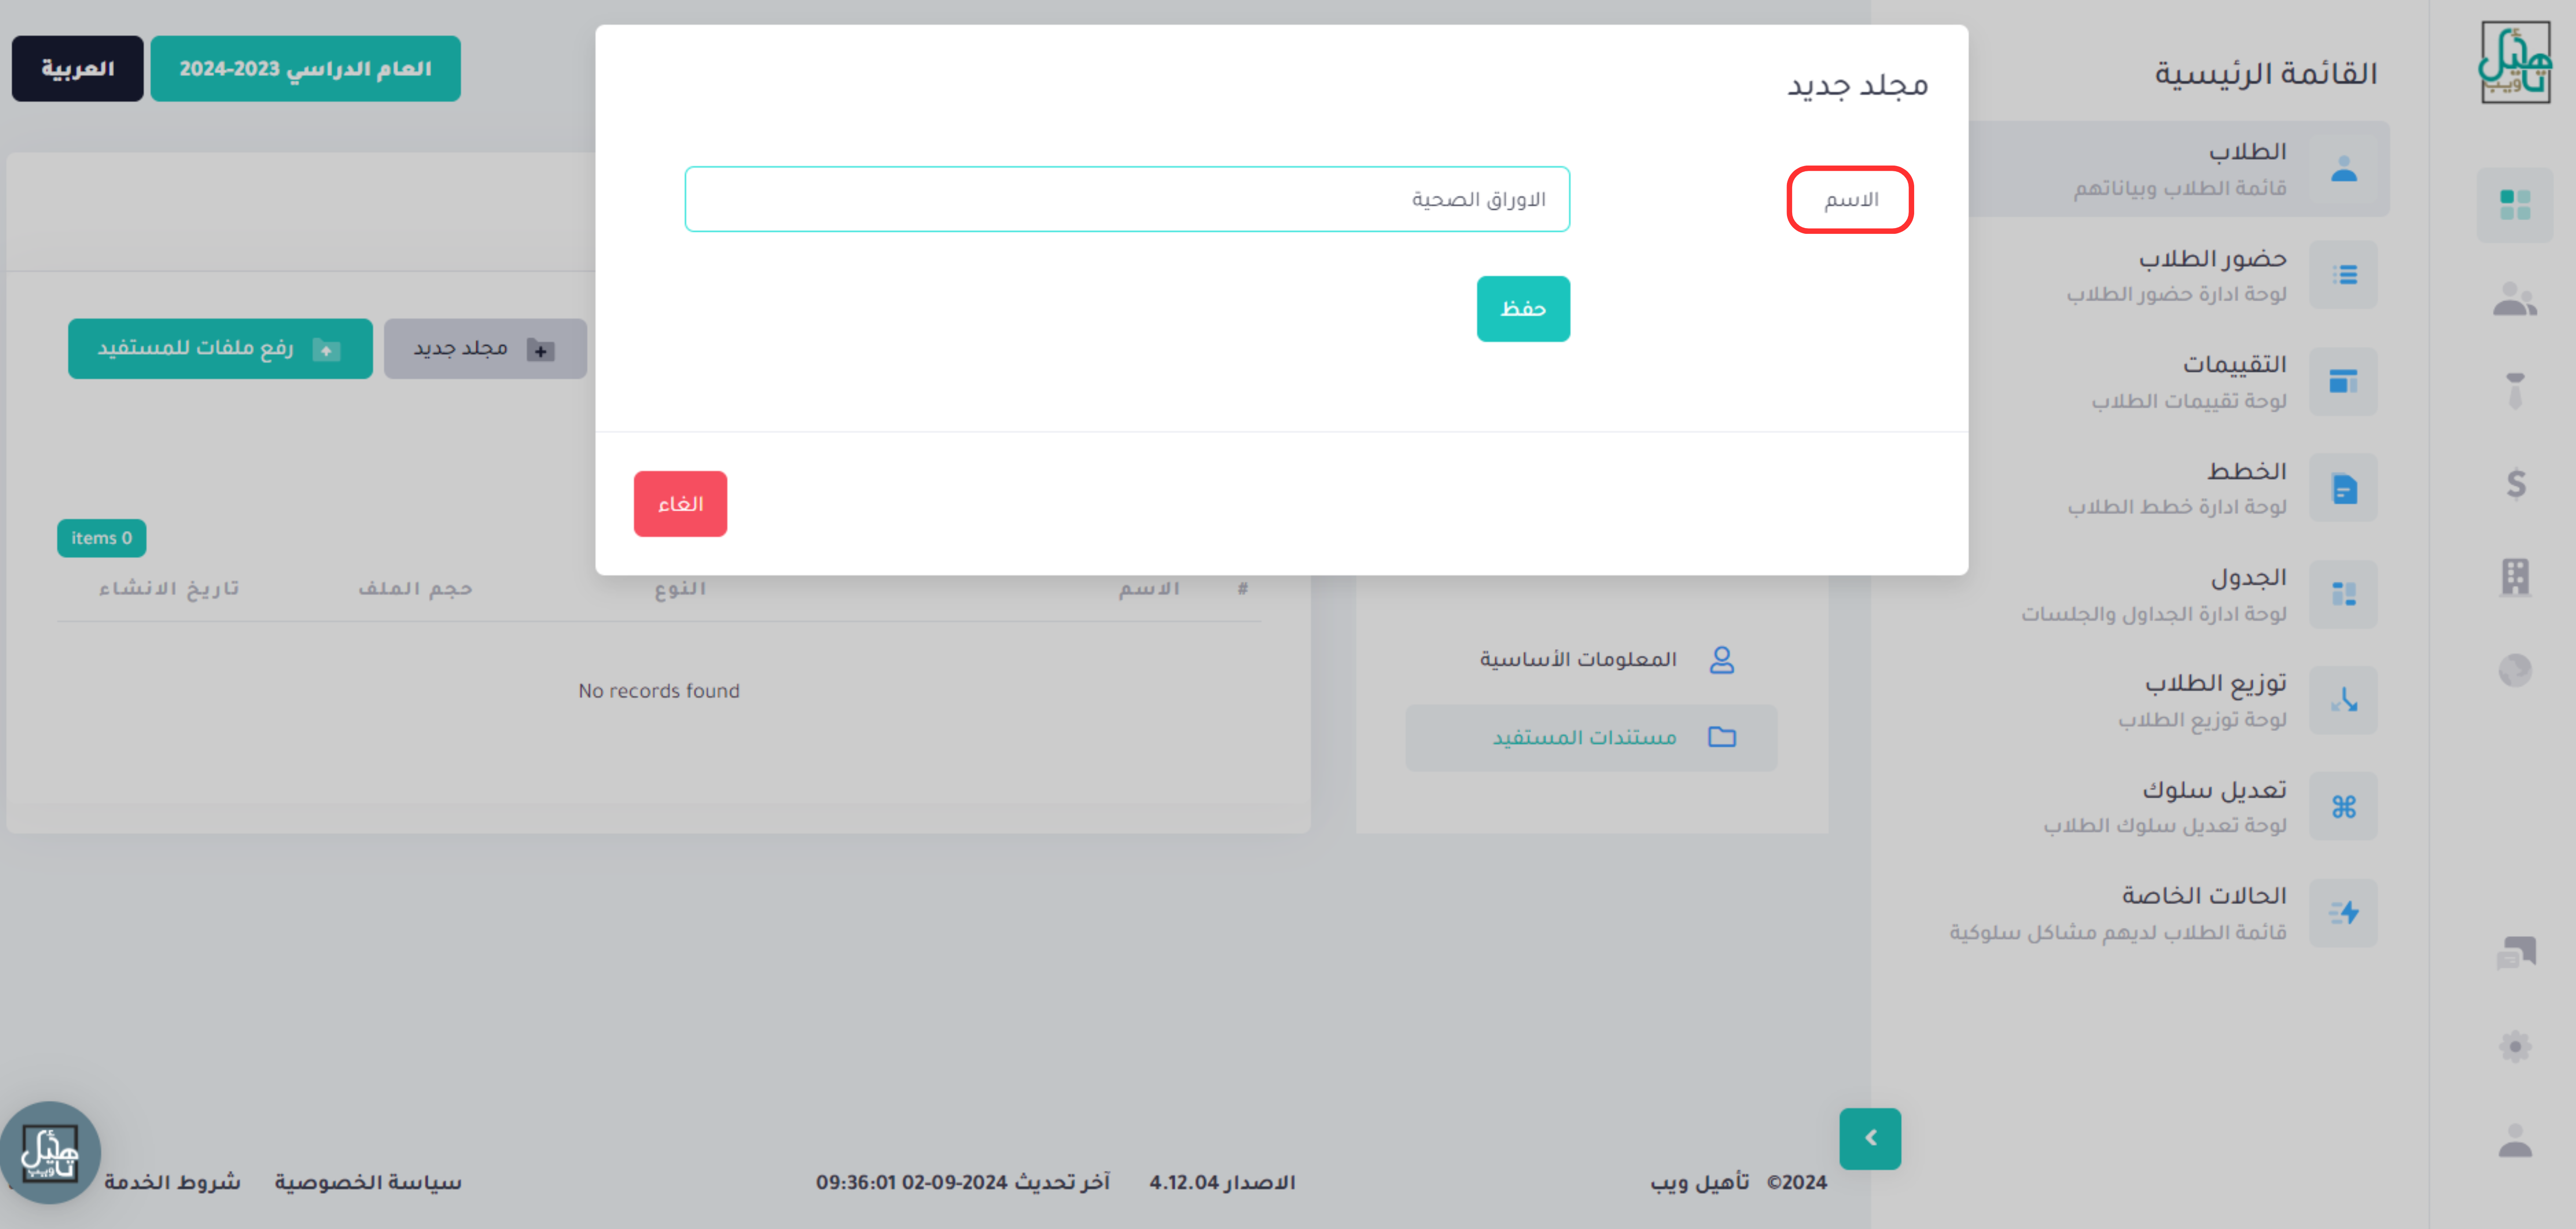Click the الحالات الخاصة lightning icon
Viewport: 2576px width, 1229px height.
[x=2343, y=913]
